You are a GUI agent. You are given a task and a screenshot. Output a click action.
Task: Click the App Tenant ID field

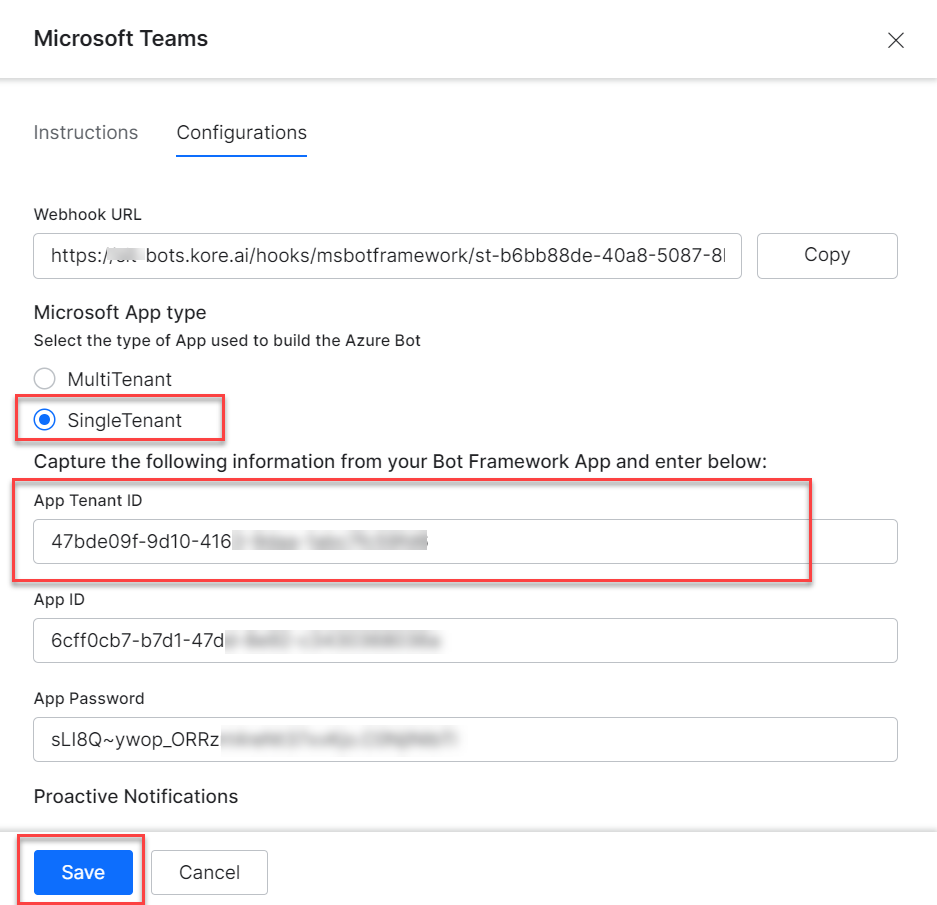click(465, 542)
